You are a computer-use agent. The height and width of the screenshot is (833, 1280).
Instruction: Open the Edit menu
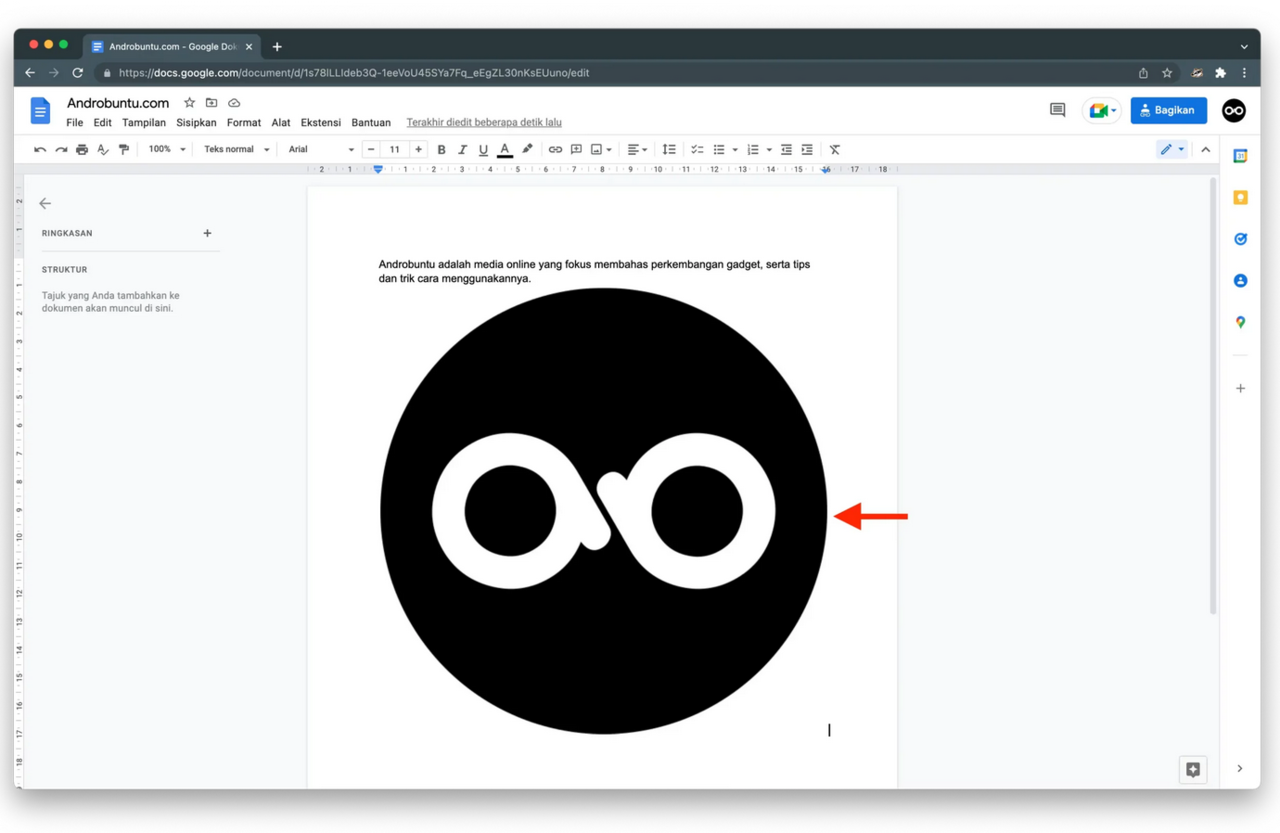click(103, 123)
